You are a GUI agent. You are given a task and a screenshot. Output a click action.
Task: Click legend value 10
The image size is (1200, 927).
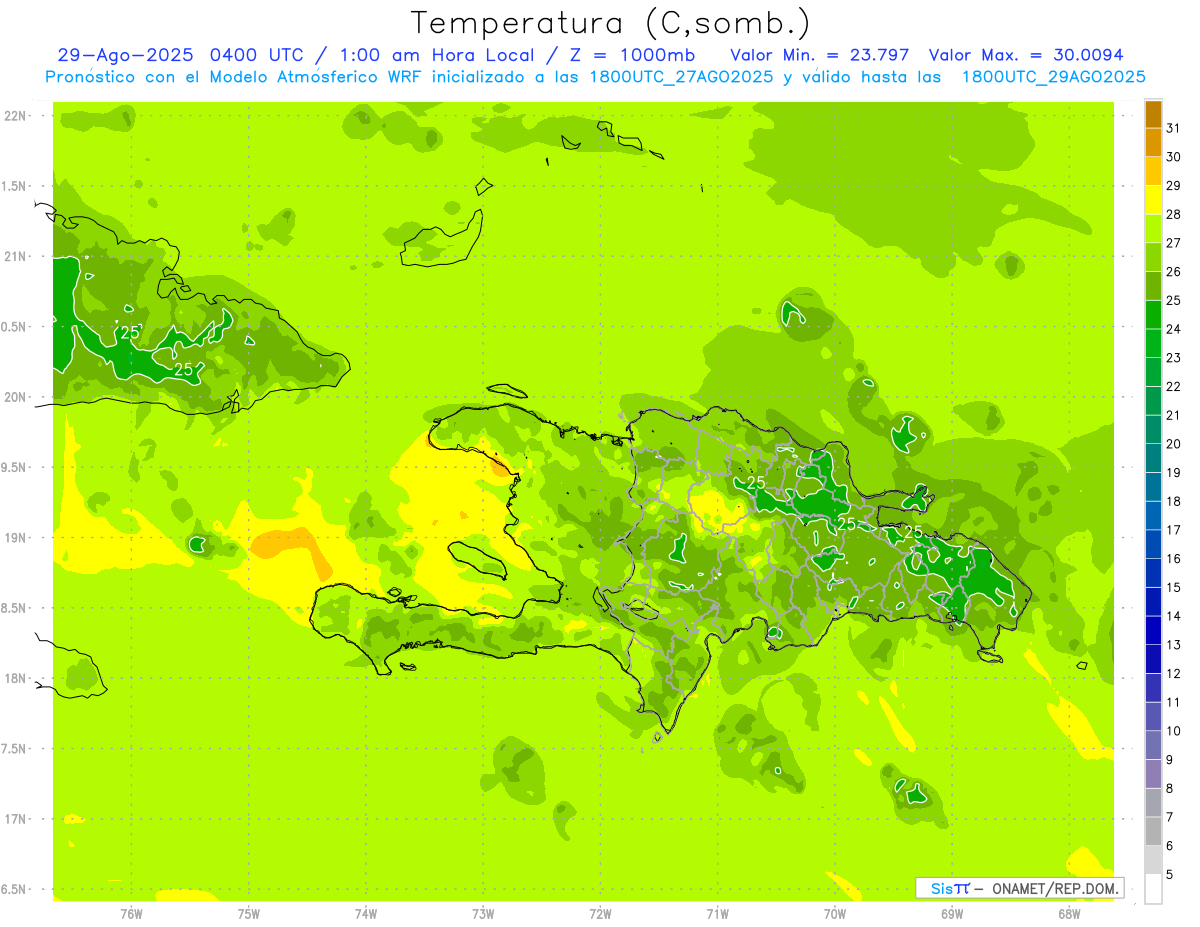coord(1174,731)
